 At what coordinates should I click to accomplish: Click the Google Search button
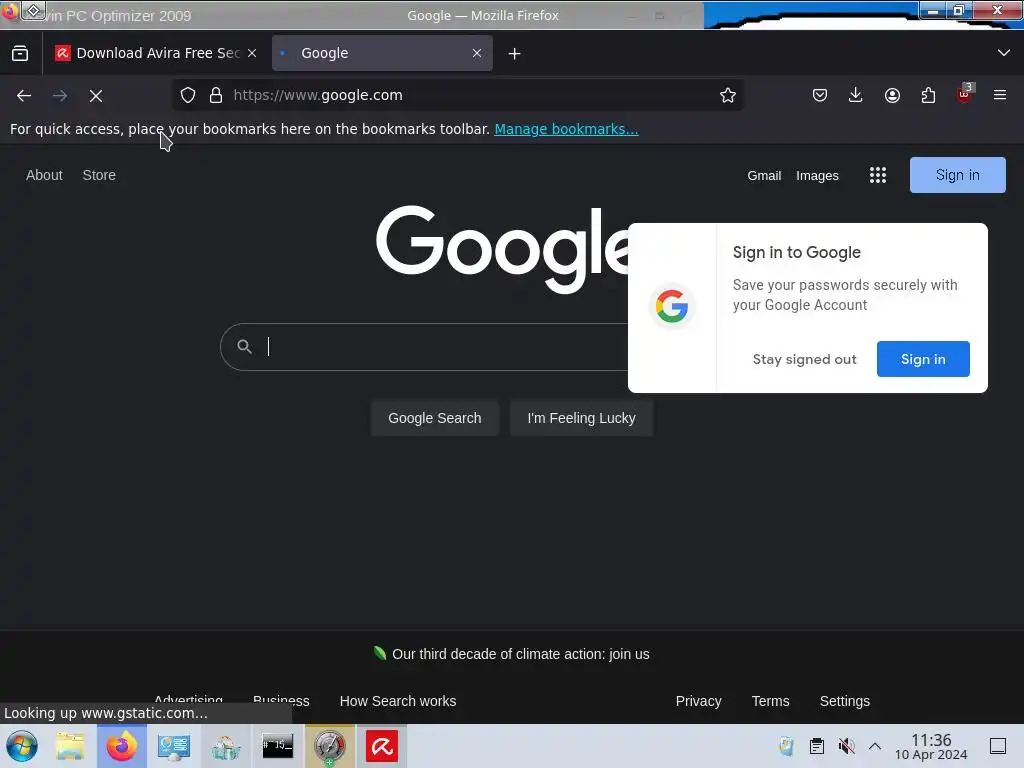pos(434,418)
